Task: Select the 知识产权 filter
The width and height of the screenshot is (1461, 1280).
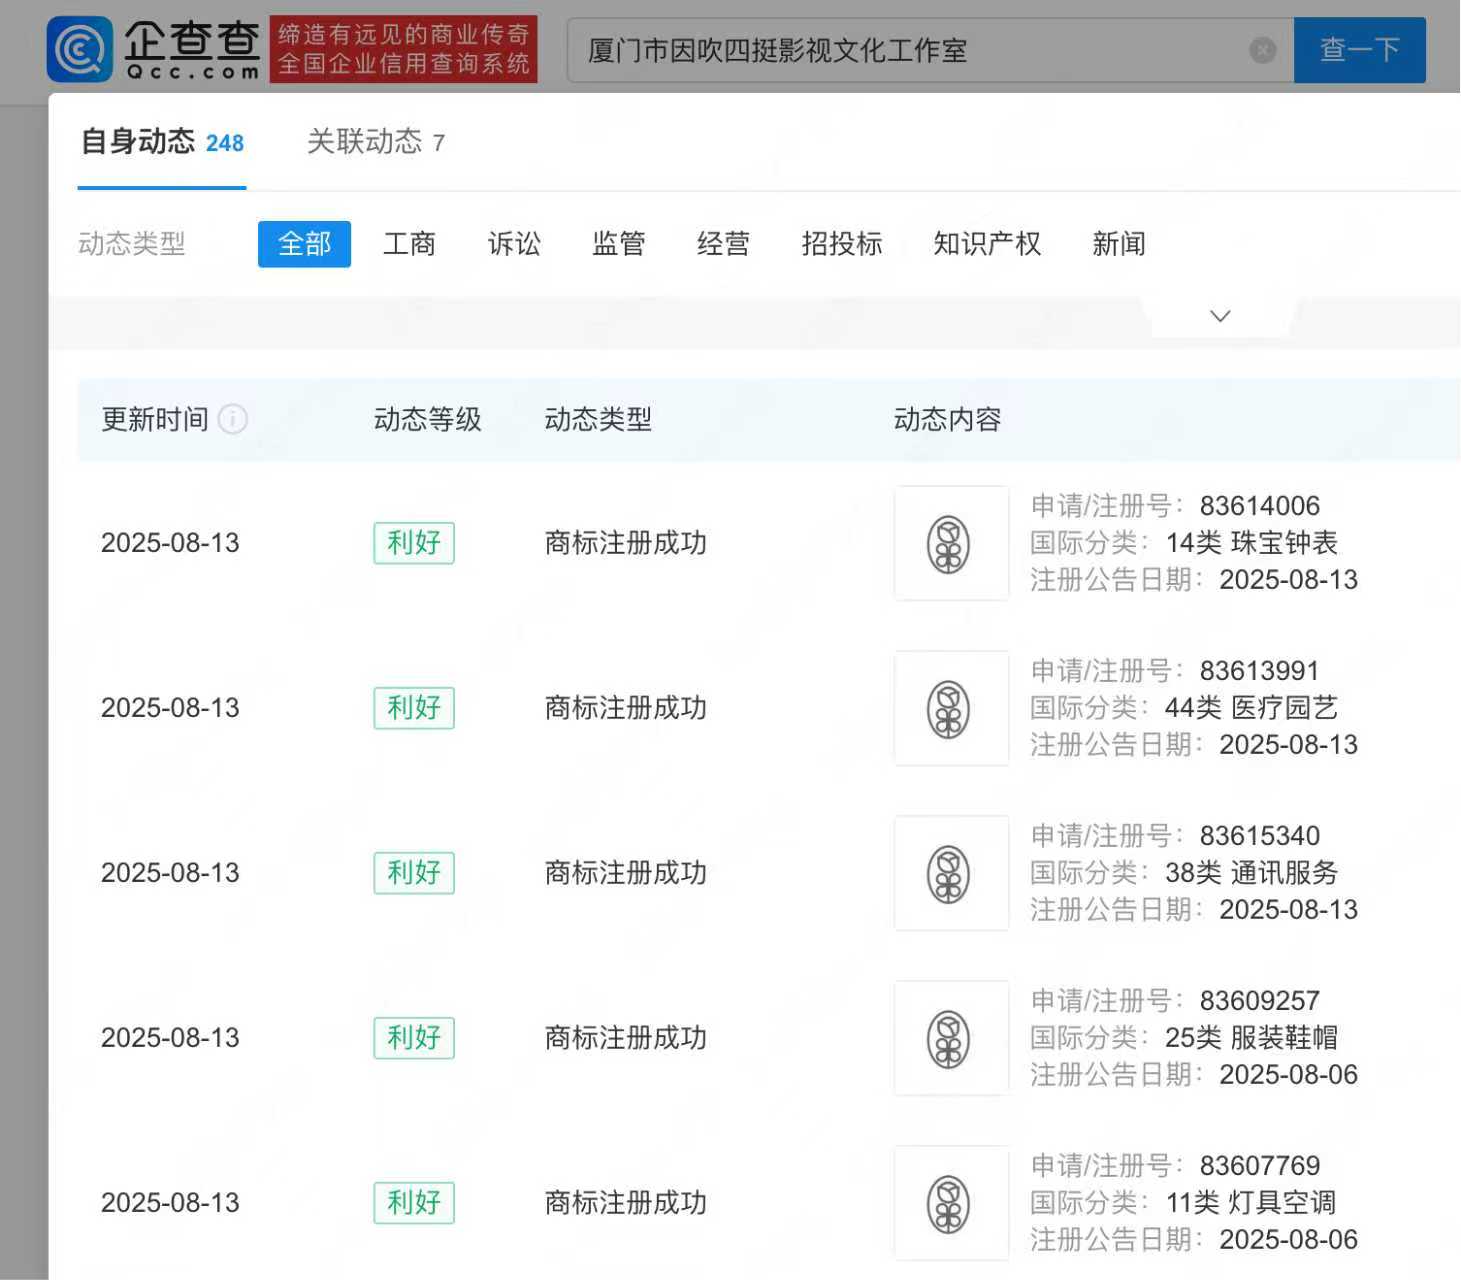Action: [x=987, y=244]
